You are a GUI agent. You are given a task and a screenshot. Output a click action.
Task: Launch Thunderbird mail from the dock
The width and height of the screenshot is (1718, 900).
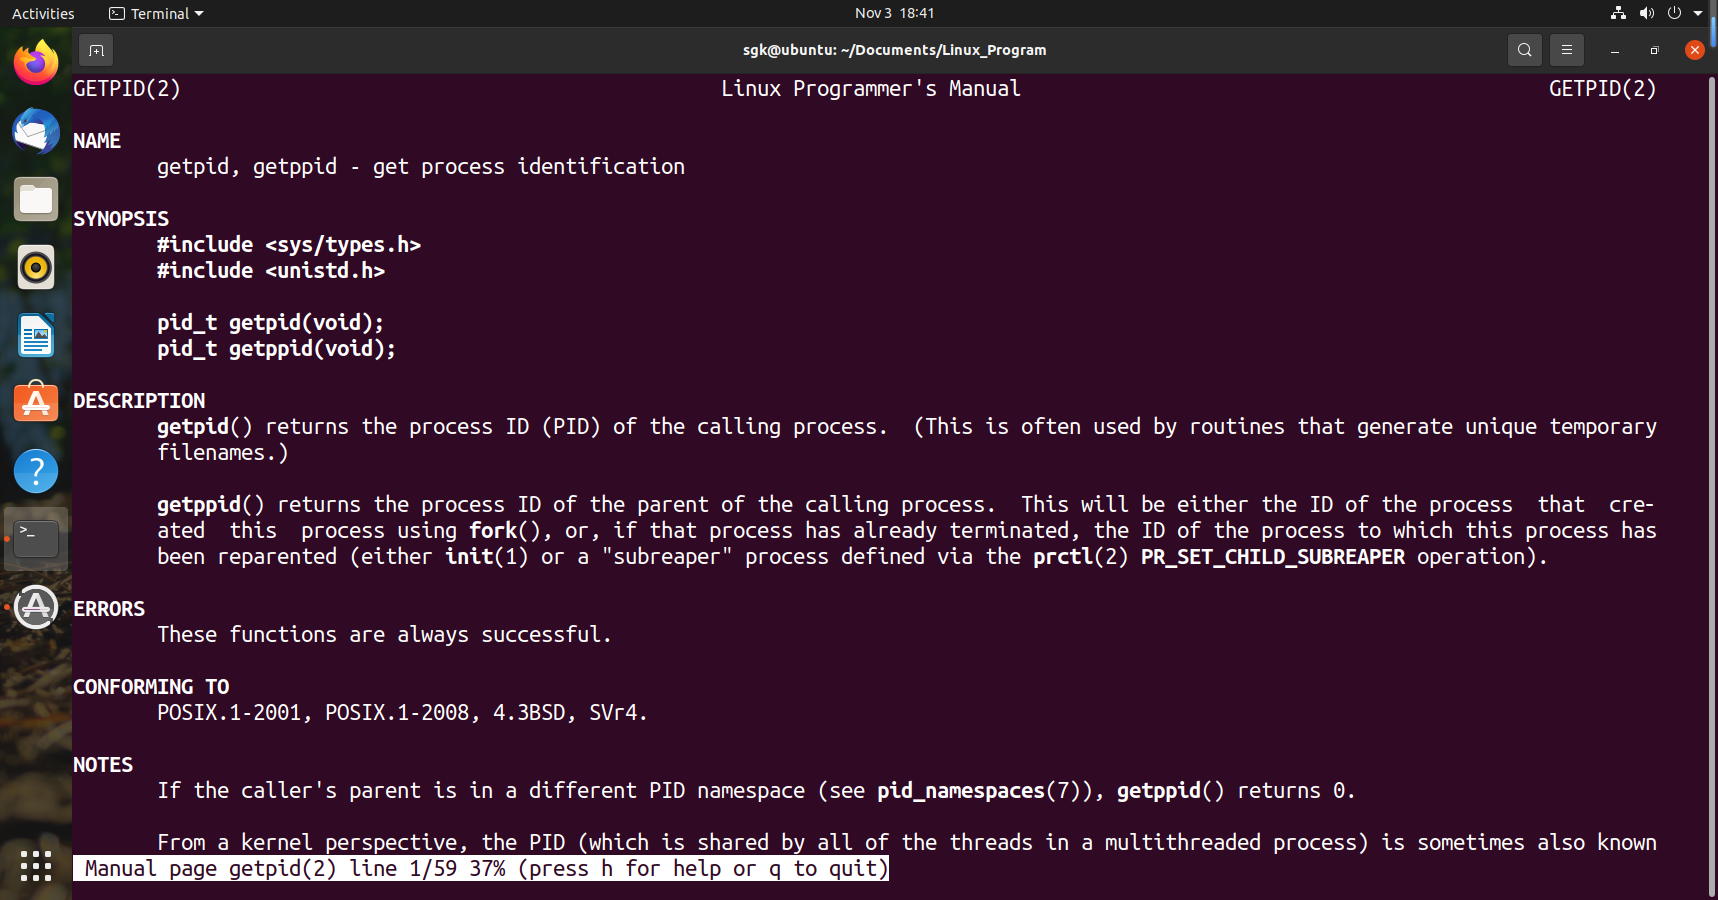[x=36, y=131]
